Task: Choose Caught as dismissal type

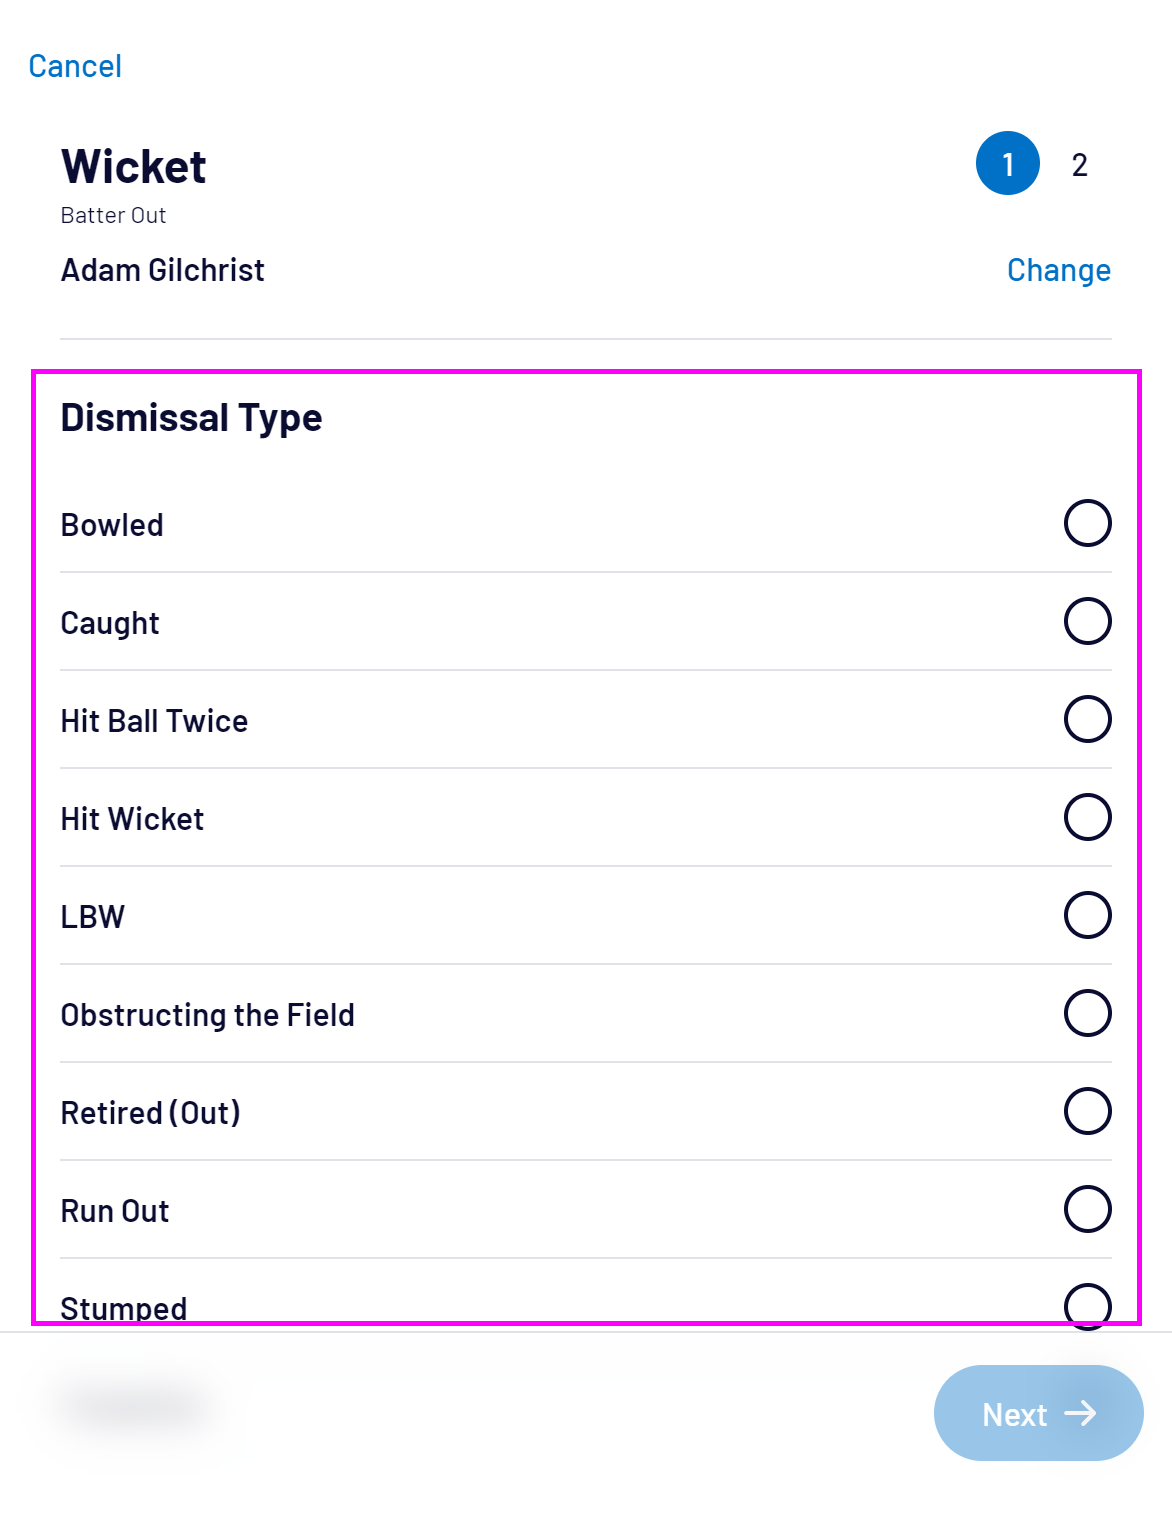Action: pos(1087,621)
